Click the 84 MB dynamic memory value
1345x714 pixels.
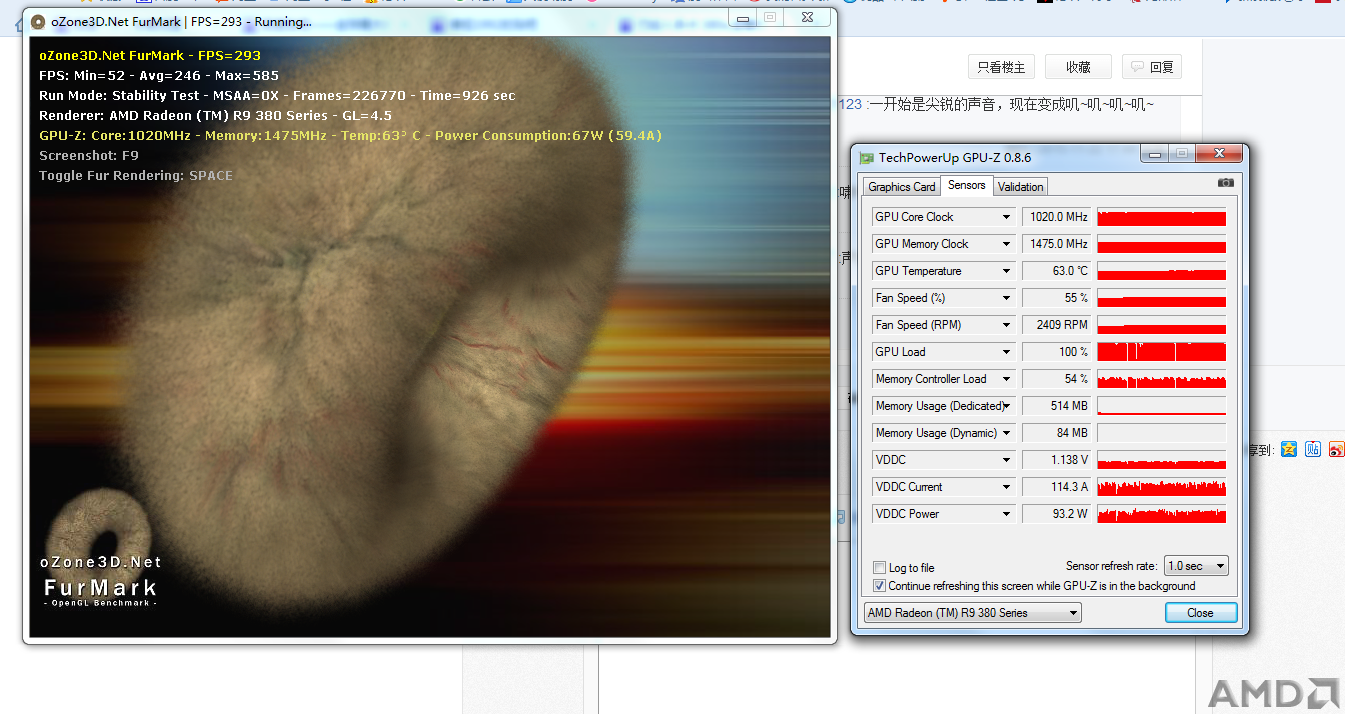pyautogui.click(x=1056, y=433)
